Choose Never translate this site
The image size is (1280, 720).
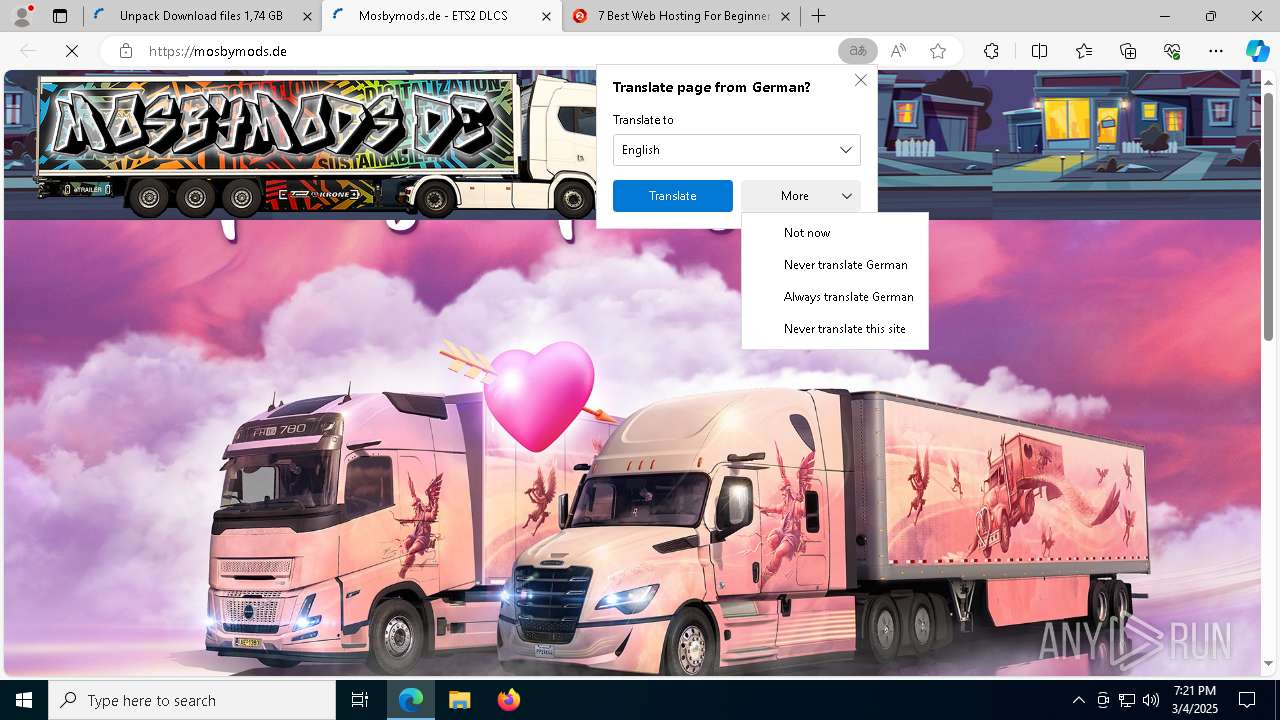pyautogui.click(x=835, y=329)
